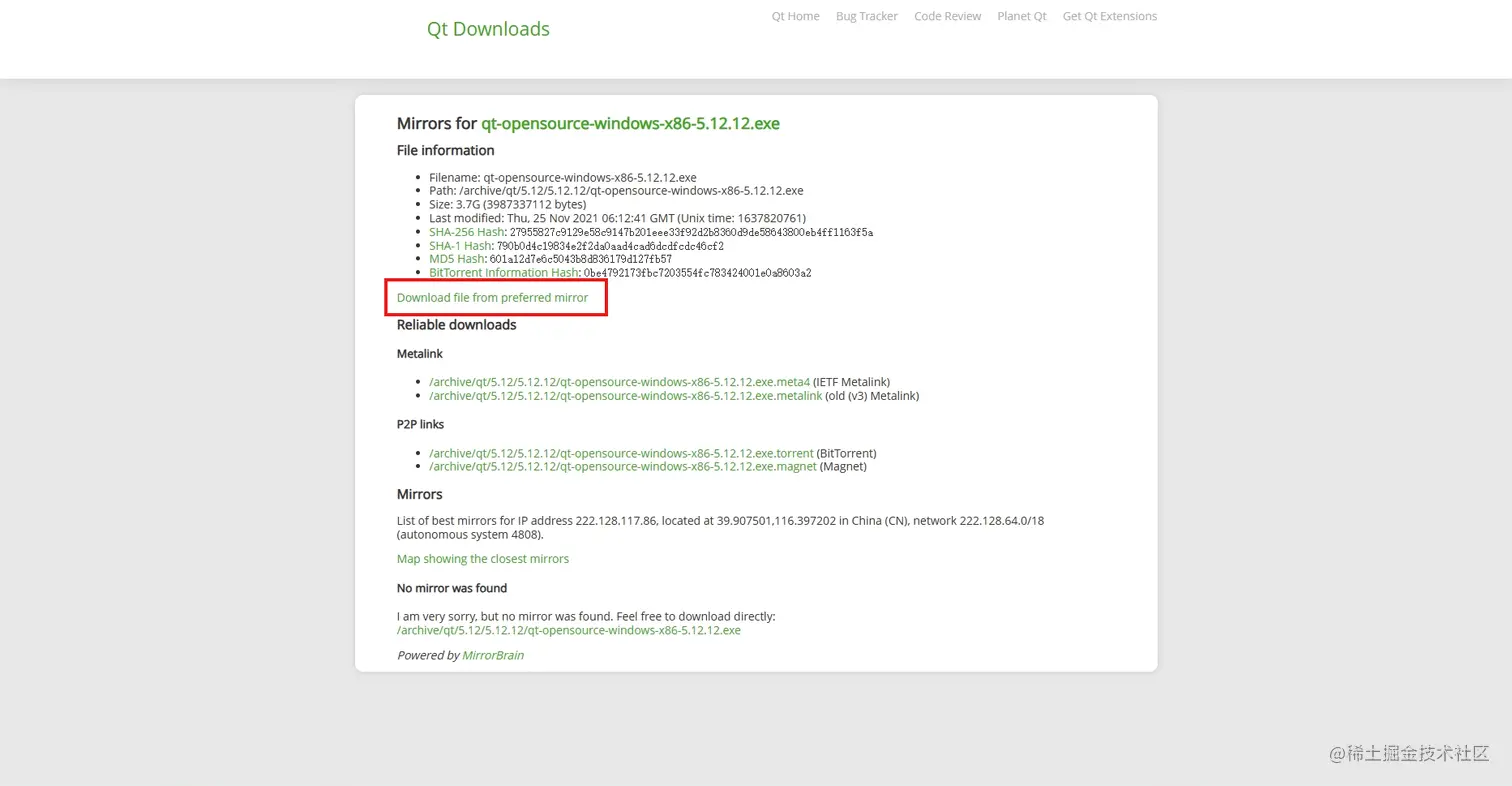Download file from preferred mirror
Image resolution: width=1512 pixels, height=786 pixels.
492,298
